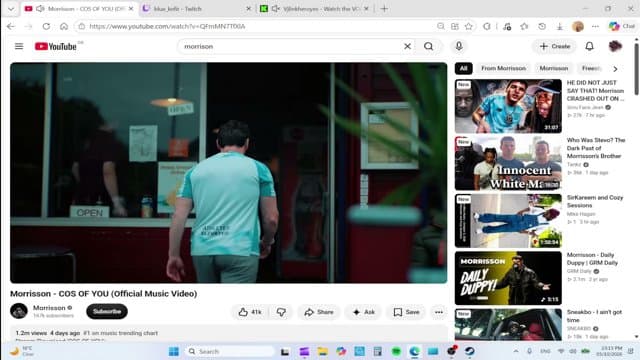Open a new browser tab

click(x=384, y=9)
